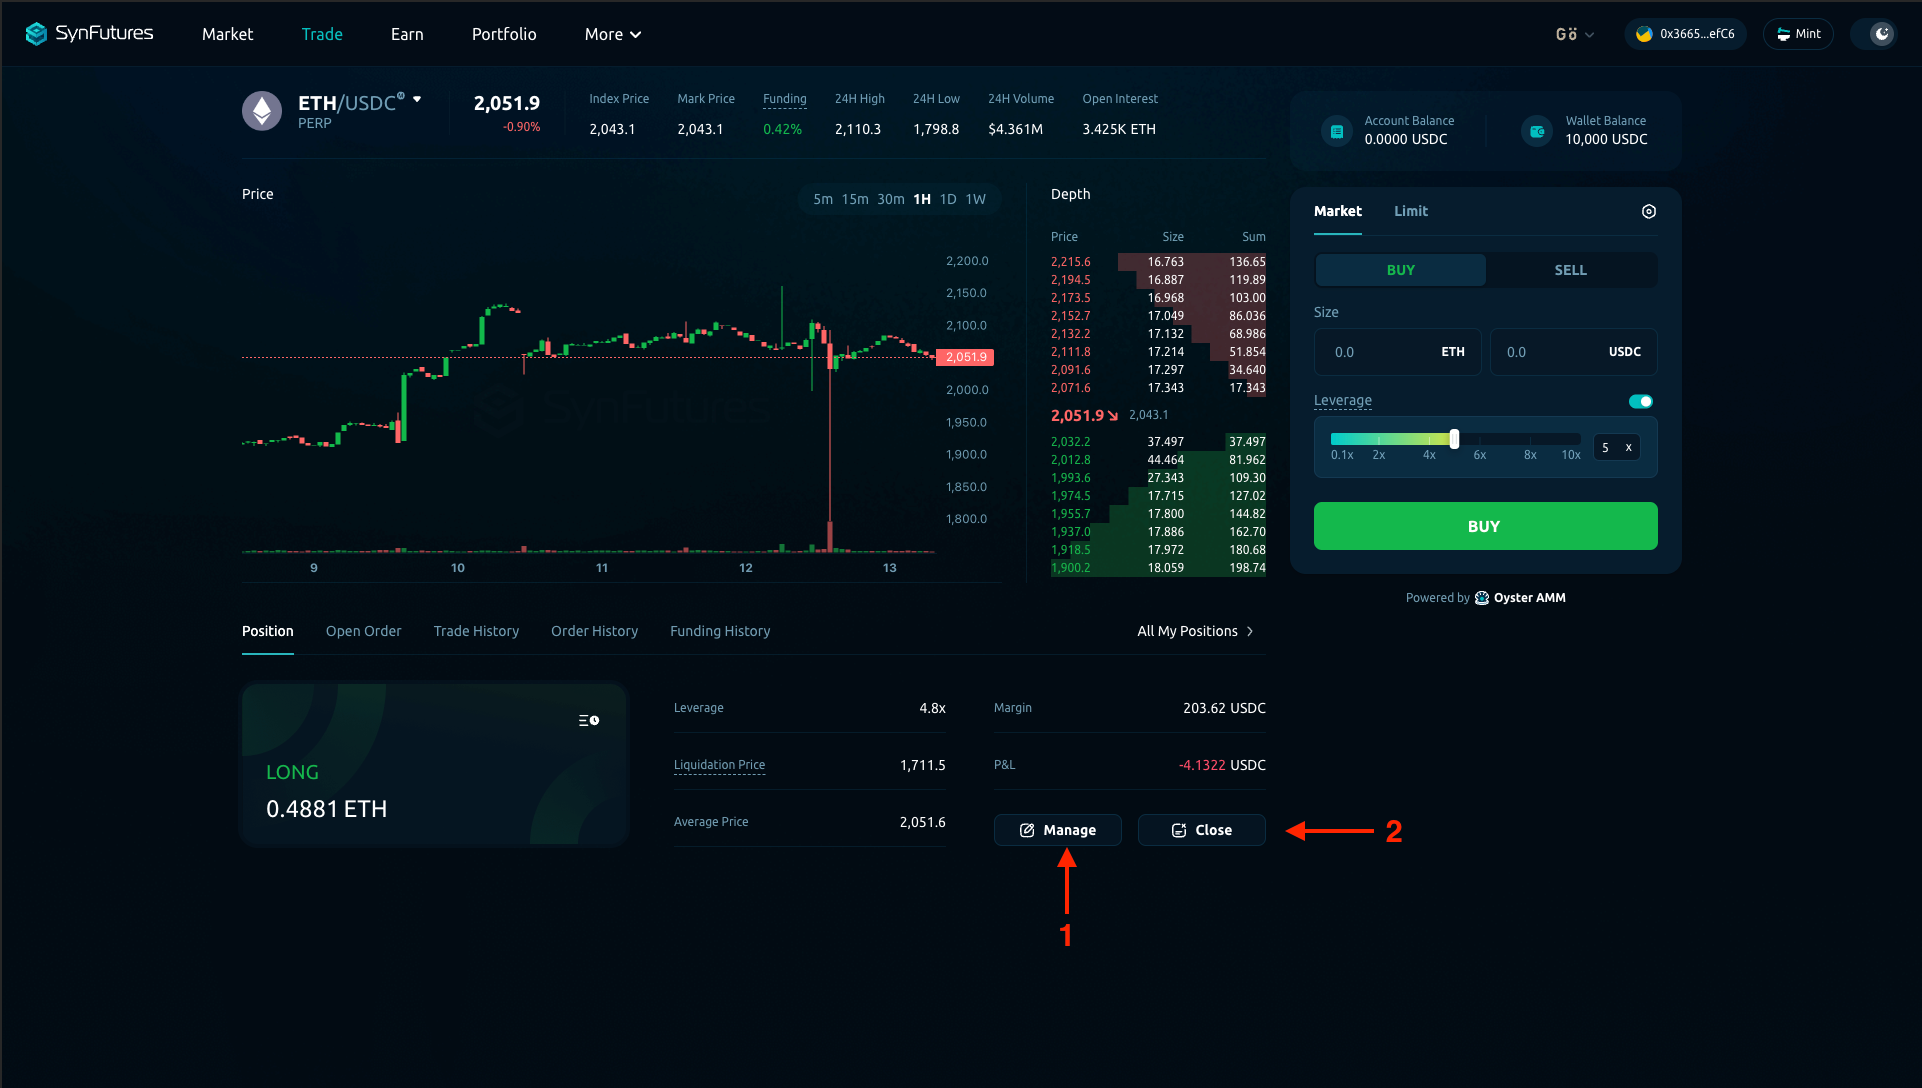
Task: Open the Trade History tab
Action: pyautogui.click(x=476, y=631)
